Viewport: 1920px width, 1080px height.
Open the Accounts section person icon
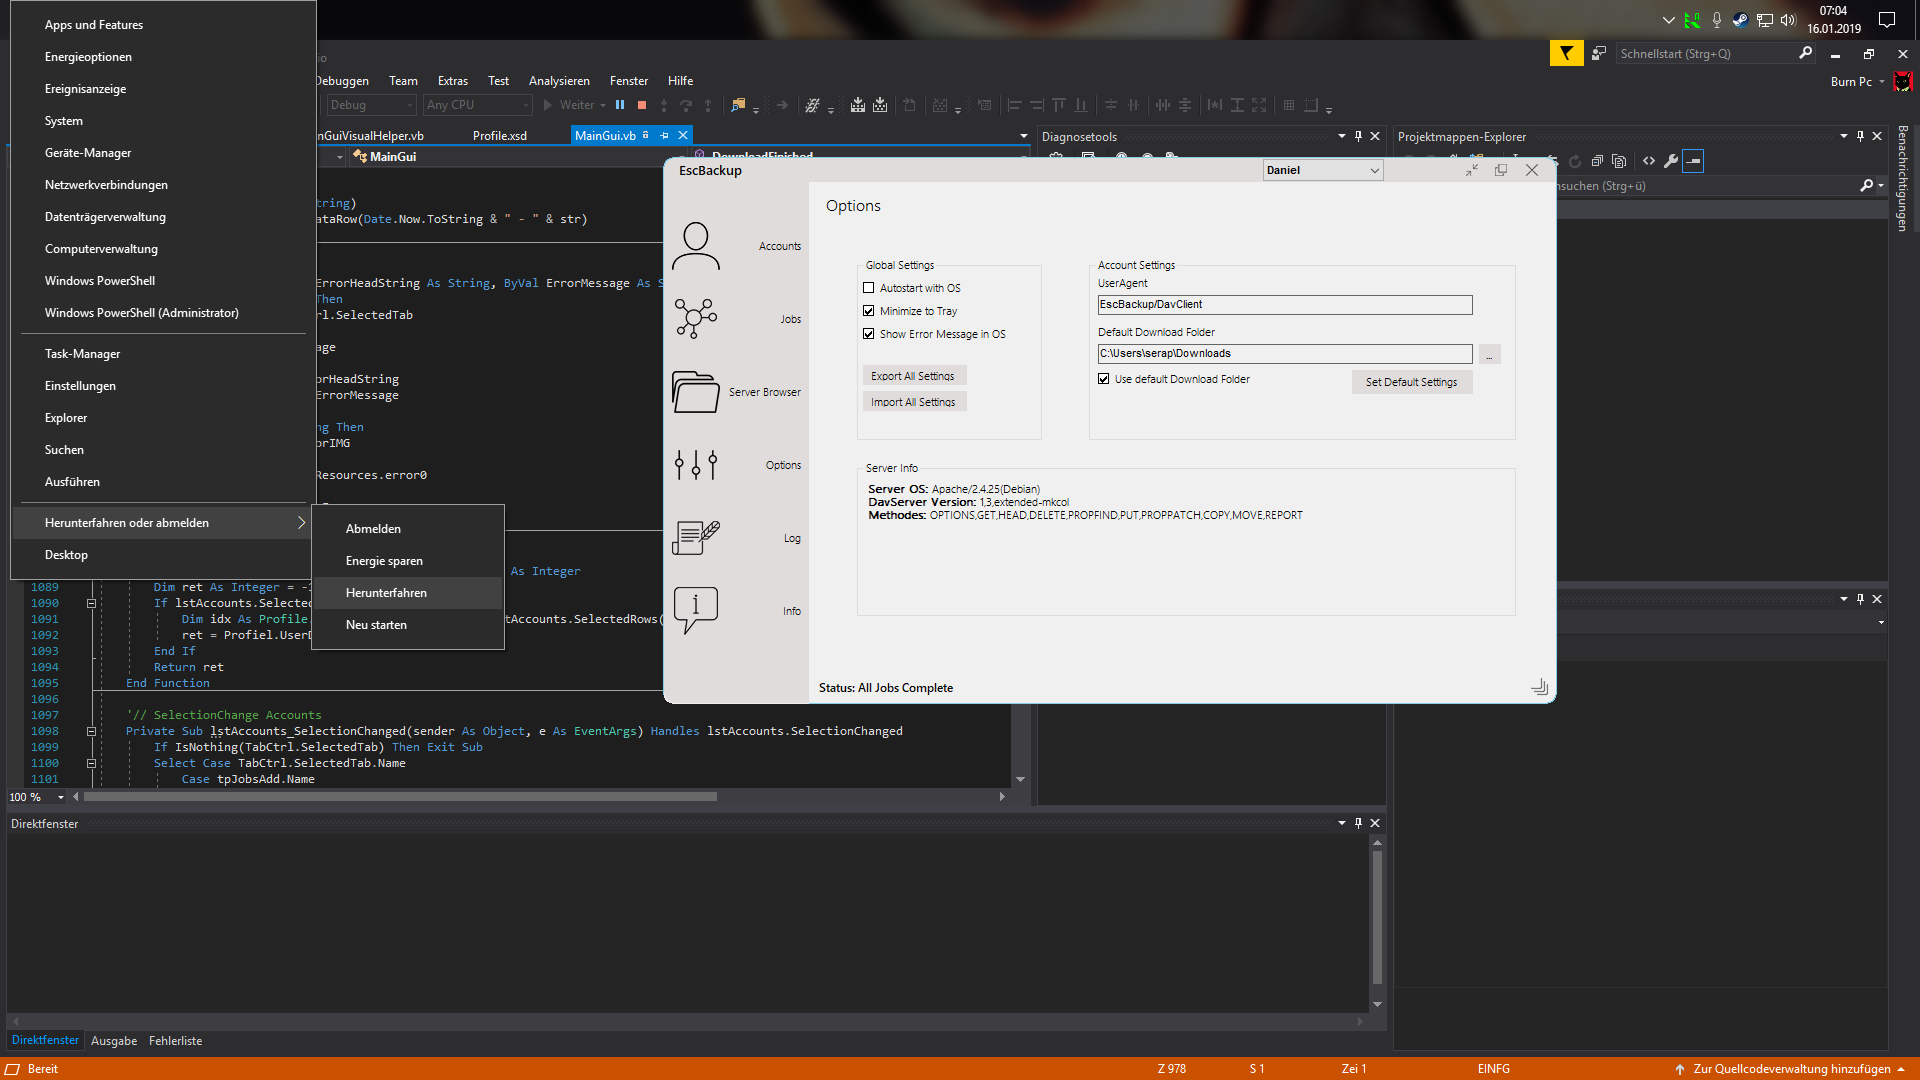coord(695,246)
